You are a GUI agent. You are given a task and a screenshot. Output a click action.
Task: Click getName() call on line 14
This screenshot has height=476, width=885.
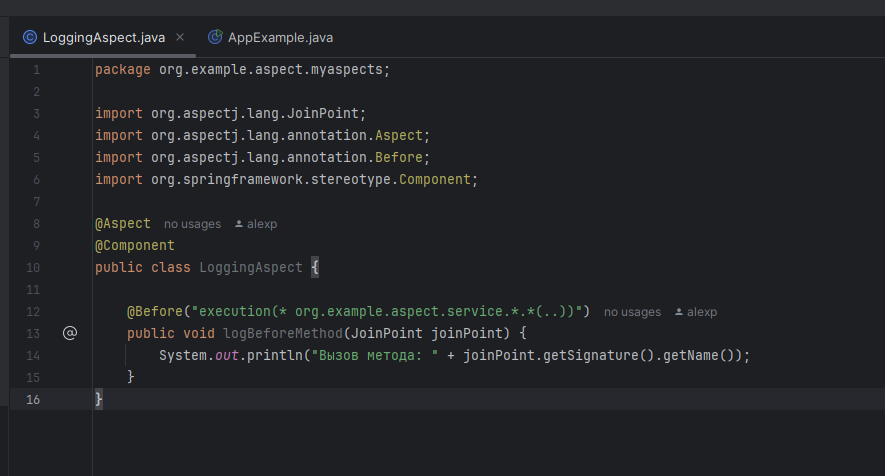point(699,356)
